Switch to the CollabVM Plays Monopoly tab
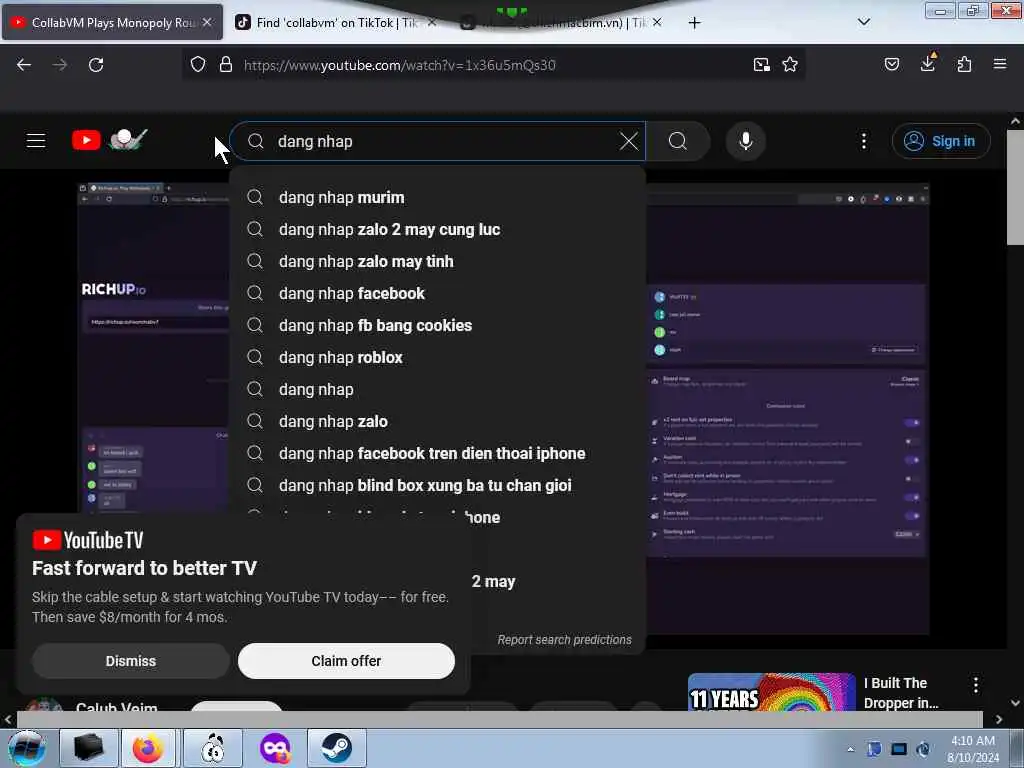The width and height of the screenshot is (1024, 768). coord(112,22)
